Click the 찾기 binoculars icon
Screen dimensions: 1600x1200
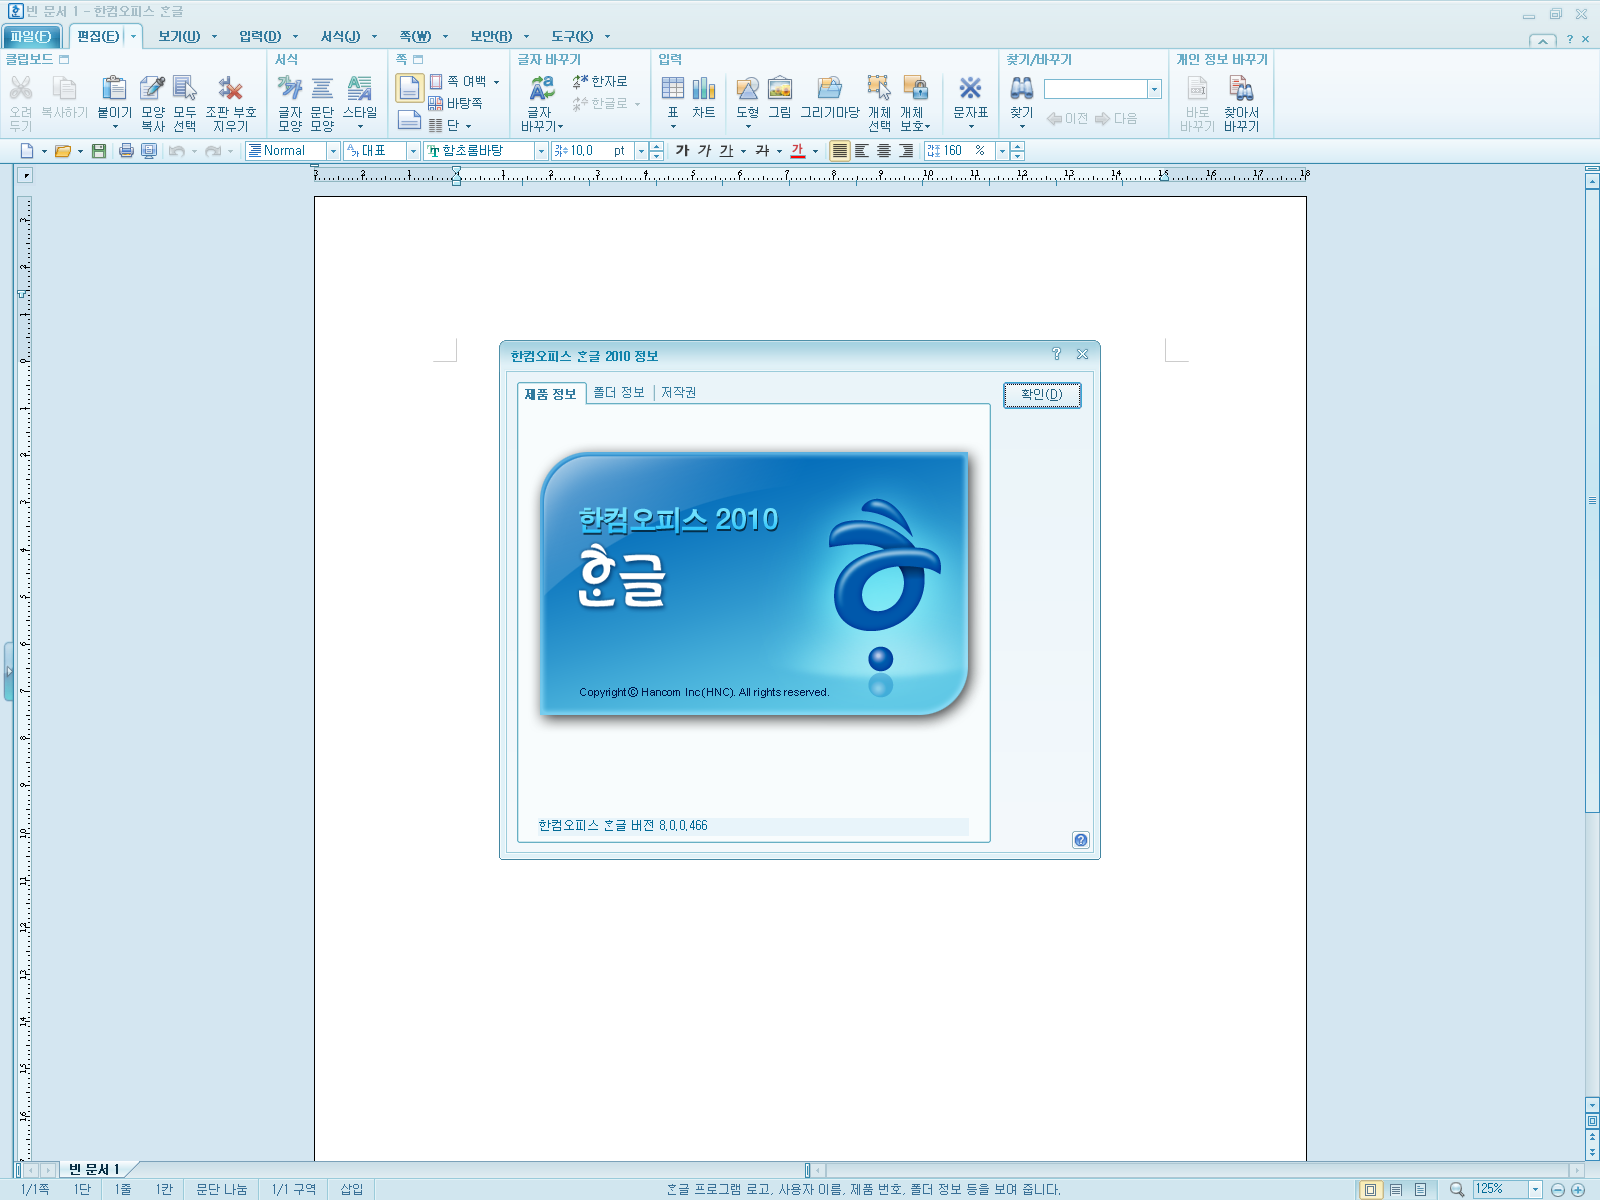(x=1021, y=89)
